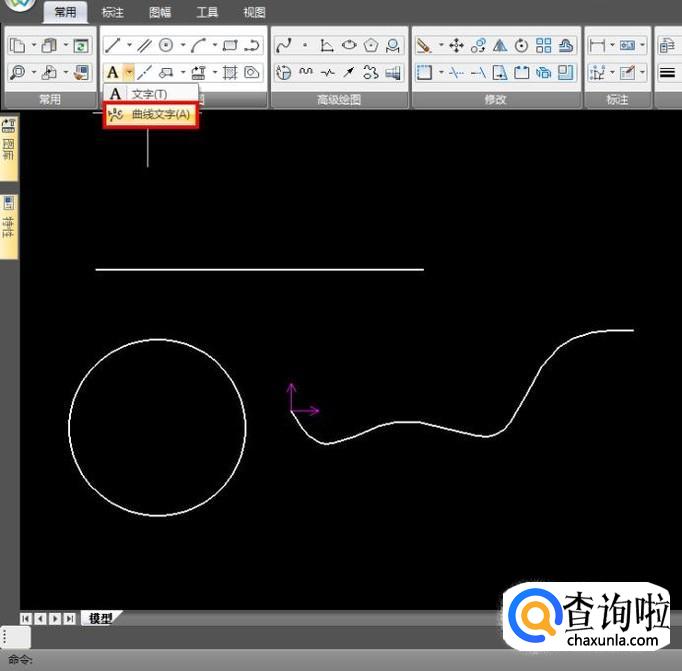Select the Line drawing tool

pyautogui.click(x=113, y=46)
